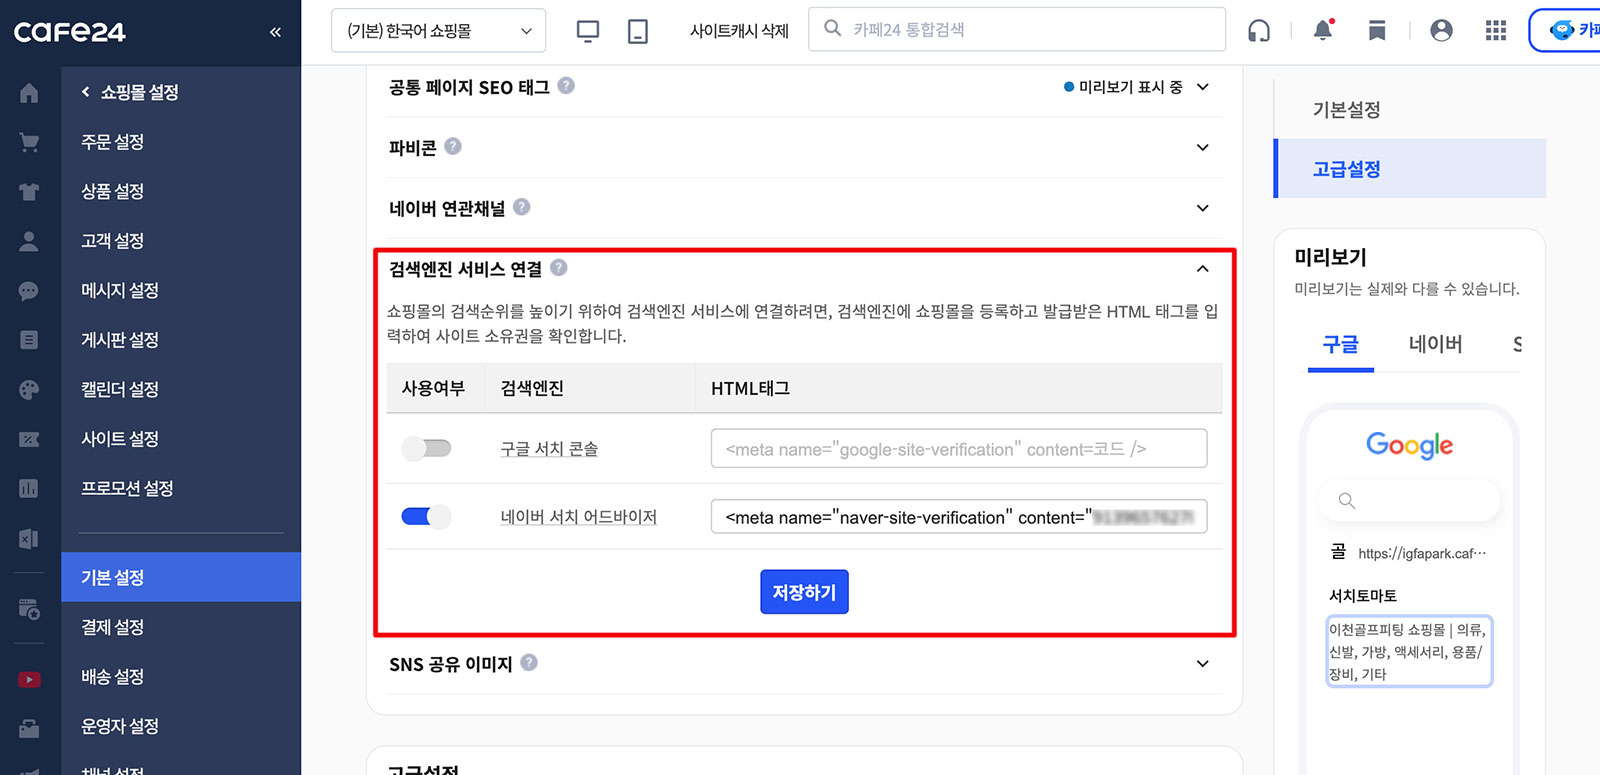Screen dimensions: 1600x775
Task: Open the notification bell icon
Action: tap(1323, 30)
